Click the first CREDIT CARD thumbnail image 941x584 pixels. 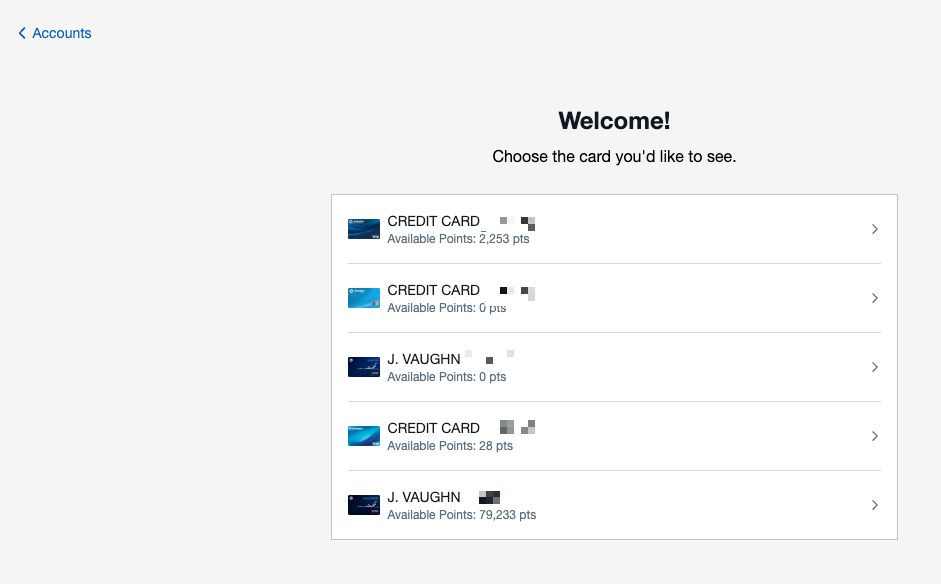click(x=363, y=228)
